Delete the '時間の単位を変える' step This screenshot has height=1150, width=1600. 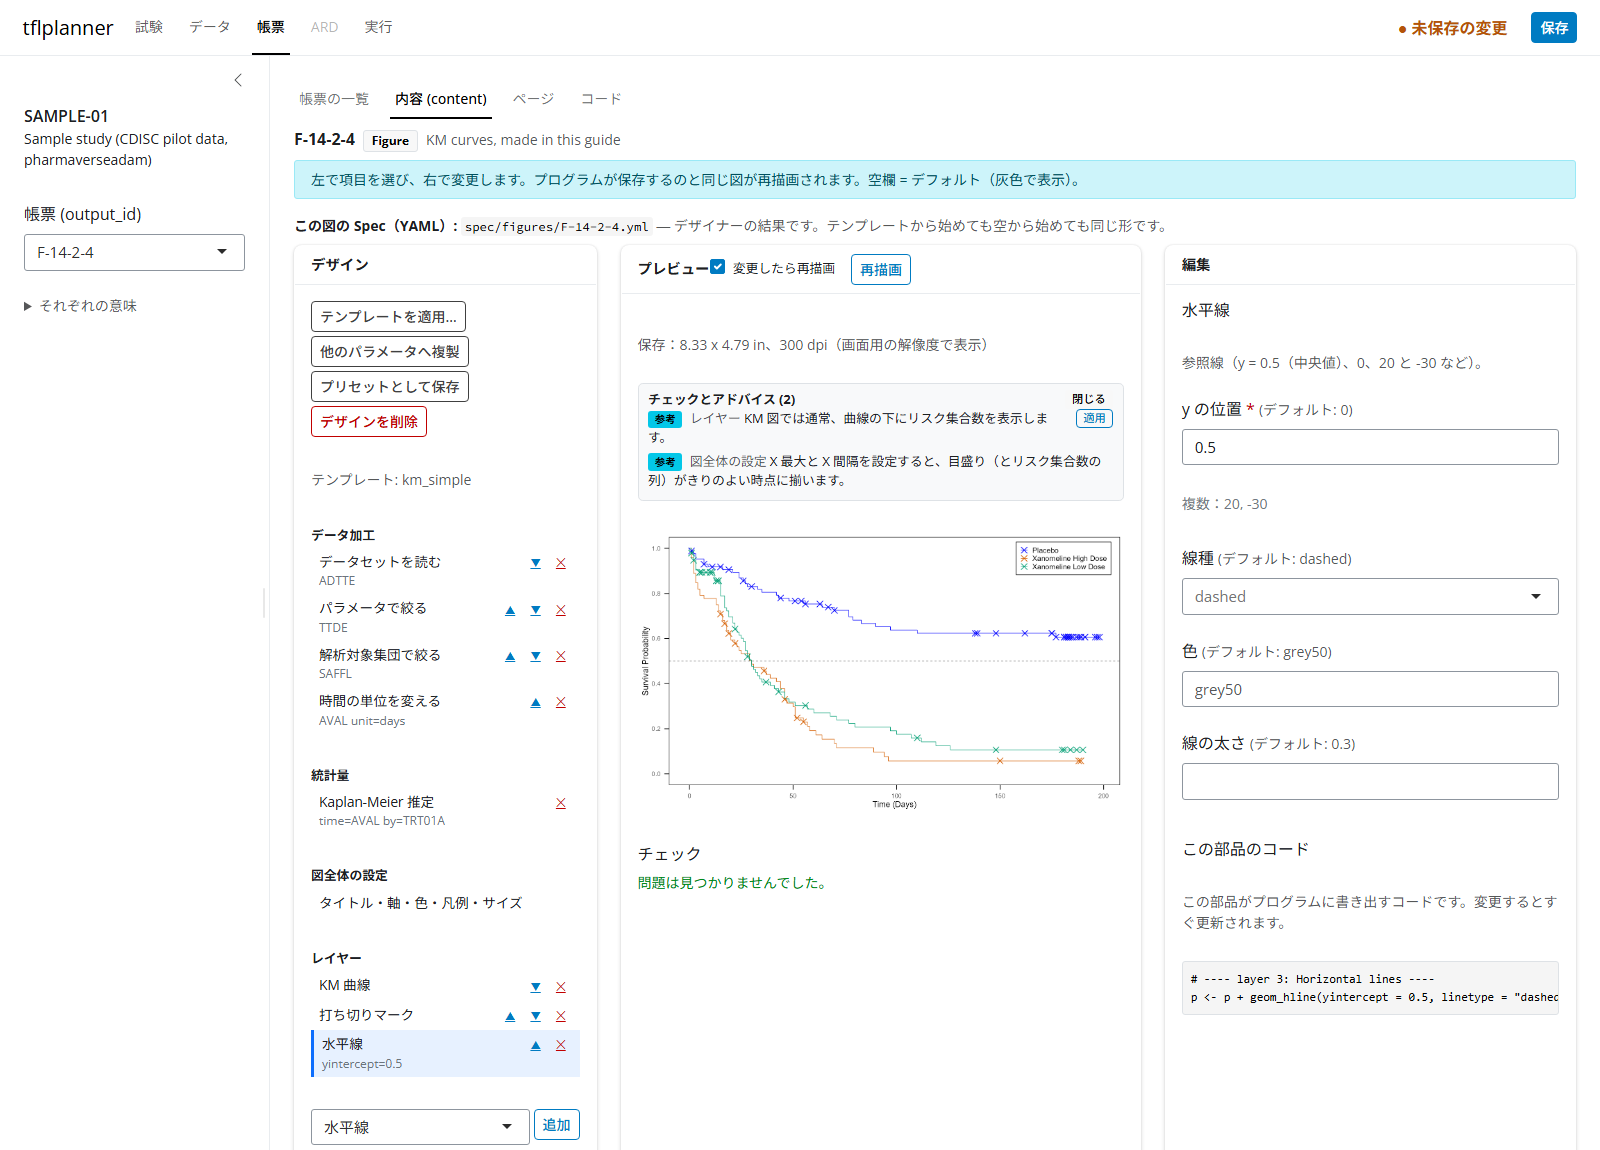(561, 702)
